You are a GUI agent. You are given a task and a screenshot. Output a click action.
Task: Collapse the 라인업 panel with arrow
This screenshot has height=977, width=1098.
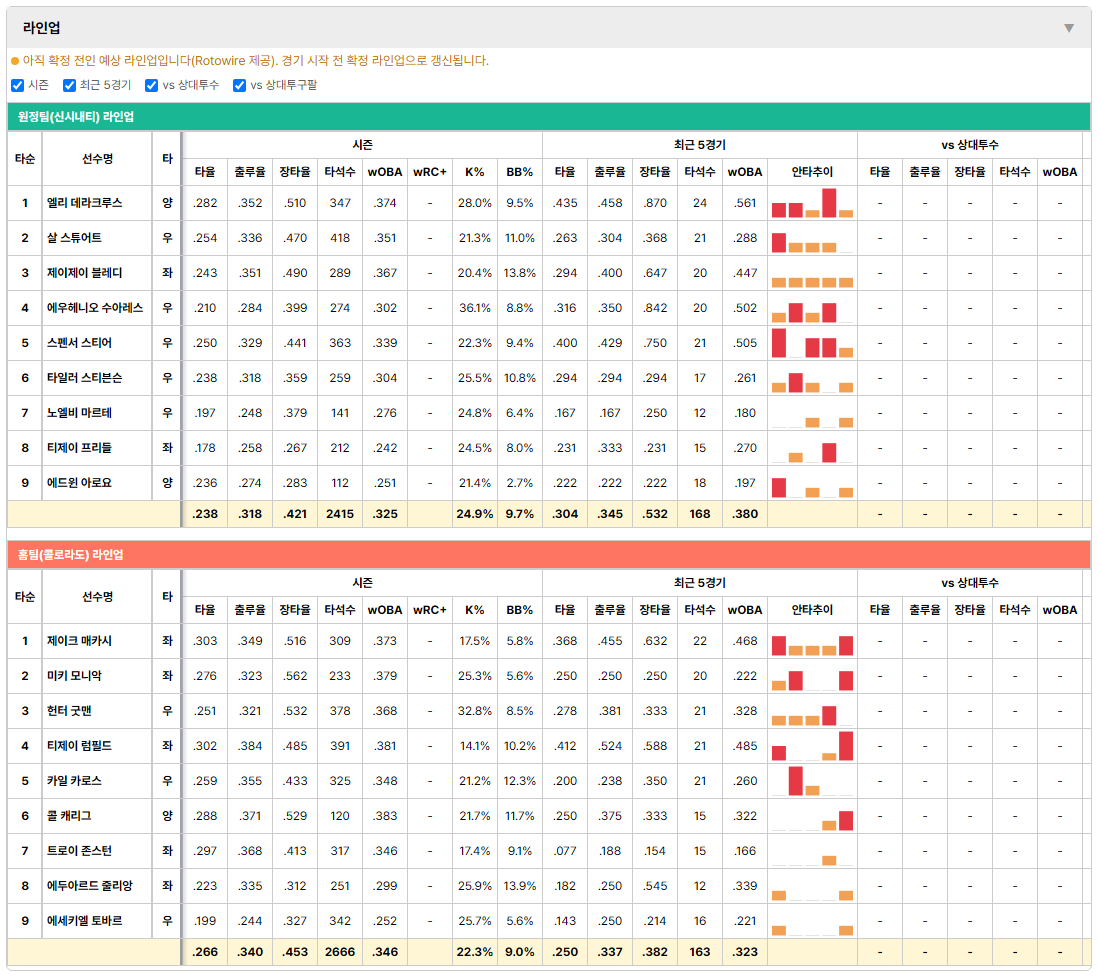1069,28
